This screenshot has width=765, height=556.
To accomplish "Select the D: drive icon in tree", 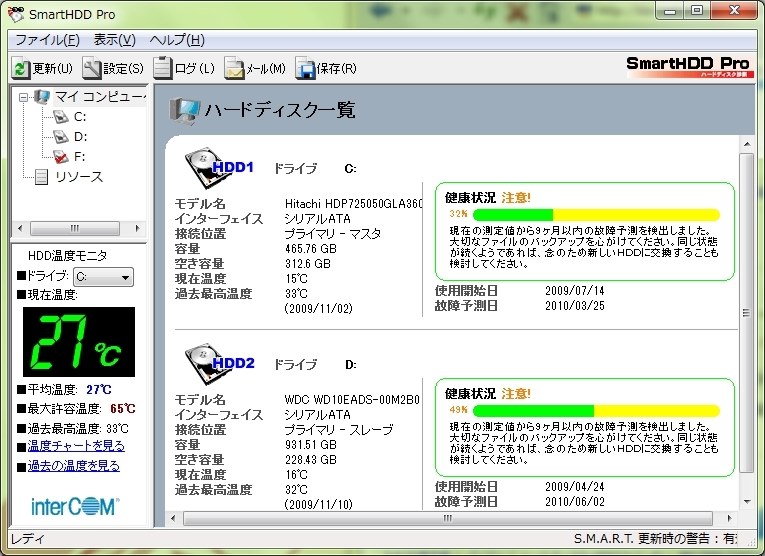I will click(60, 137).
